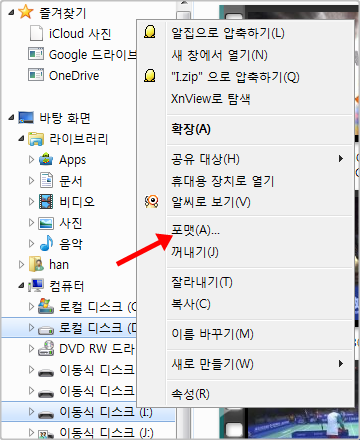The image size is (360, 440).
Task: Expand the 사진 library node
Action: coord(31,222)
